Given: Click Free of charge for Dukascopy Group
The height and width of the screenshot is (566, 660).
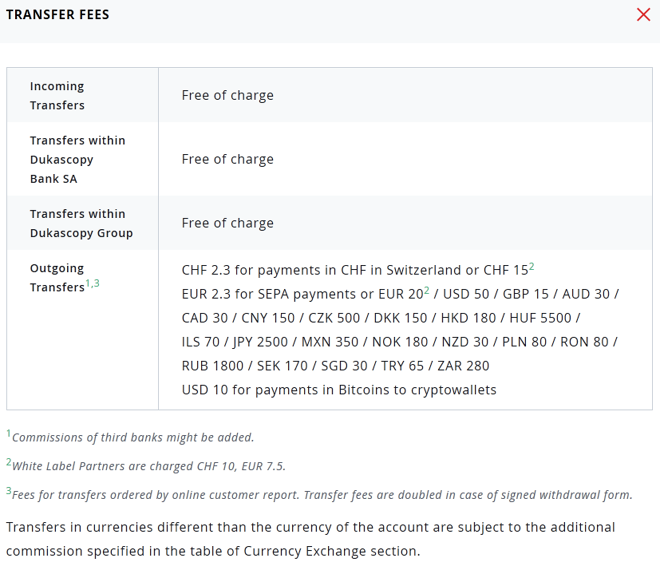Looking at the screenshot, I should click(x=228, y=223).
